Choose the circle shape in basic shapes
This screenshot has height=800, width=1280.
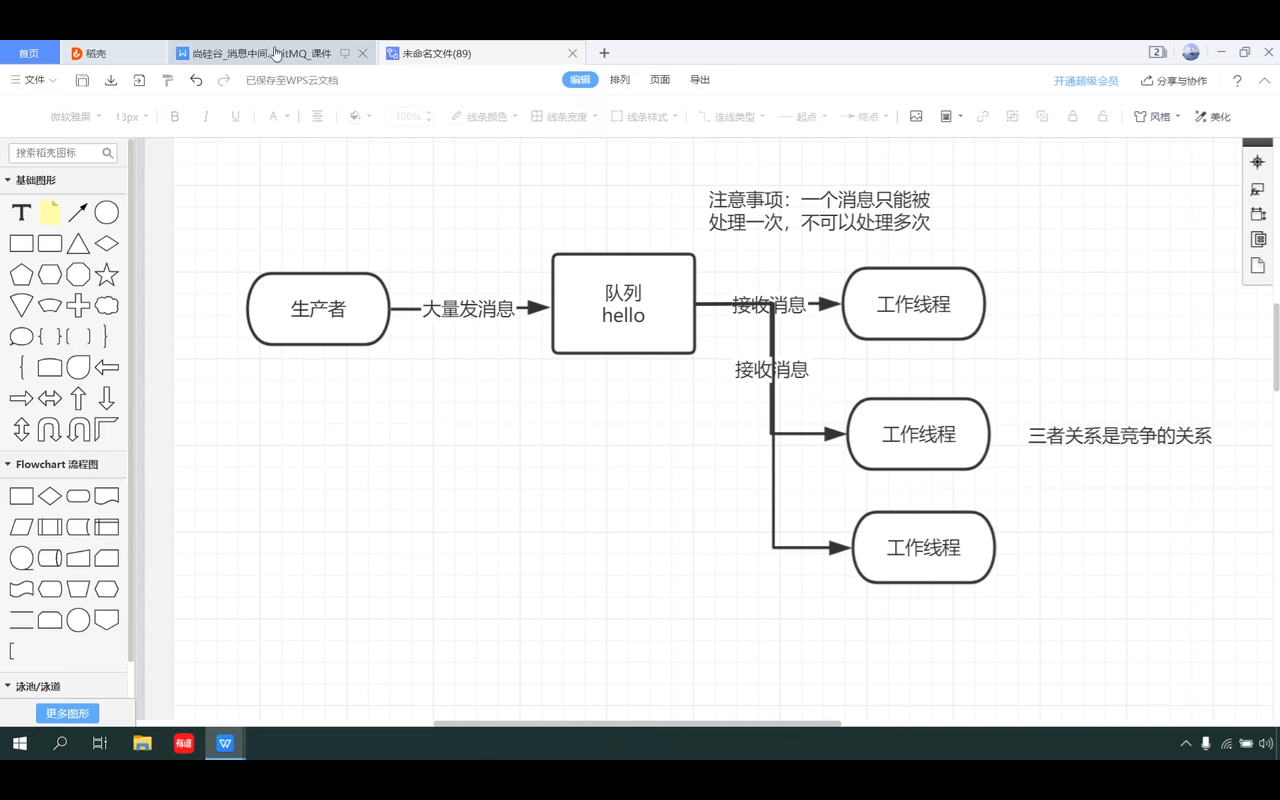click(x=107, y=213)
